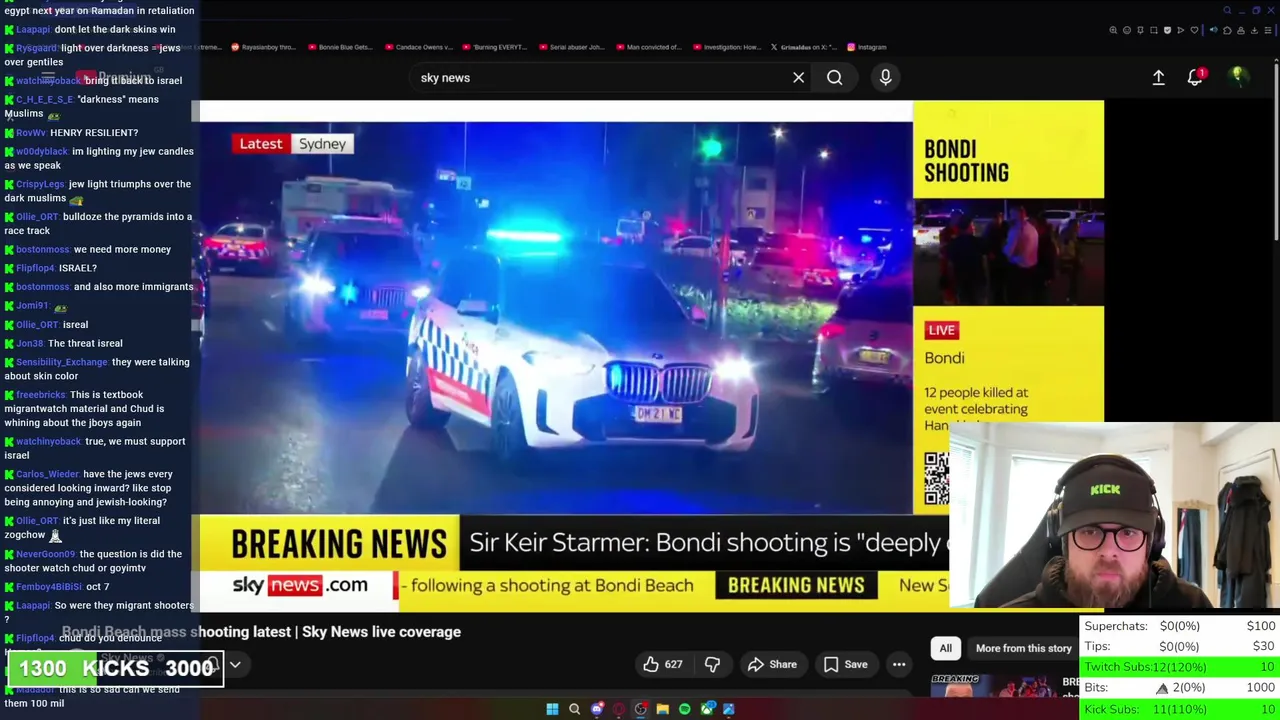
Task: Open Windows taskbar search
Action: (x=574, y=709)
